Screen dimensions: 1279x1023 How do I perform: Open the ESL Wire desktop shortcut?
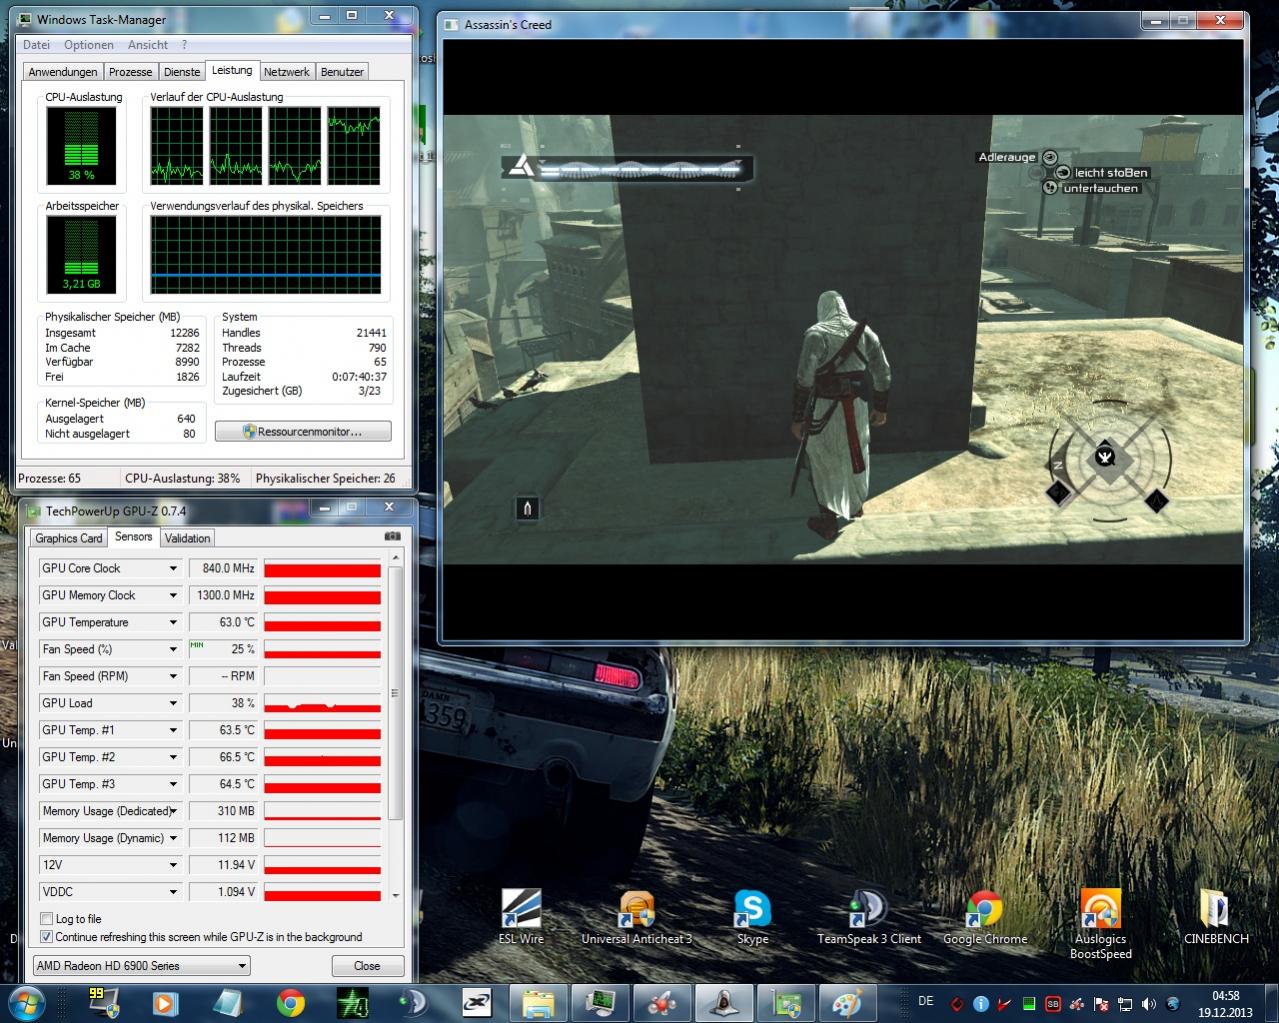coord(521,916)
